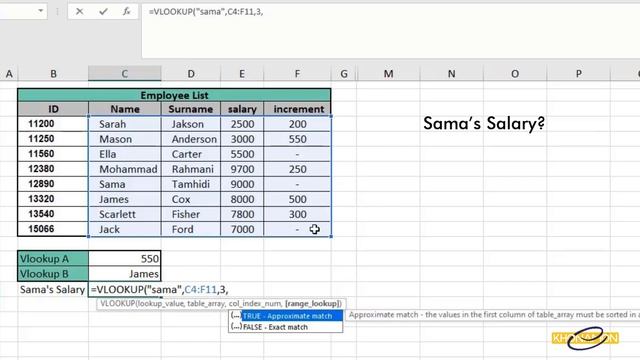Click the Vlookup A result 550
This screenshot has width=640, height=360.
[x=124, y=259]
